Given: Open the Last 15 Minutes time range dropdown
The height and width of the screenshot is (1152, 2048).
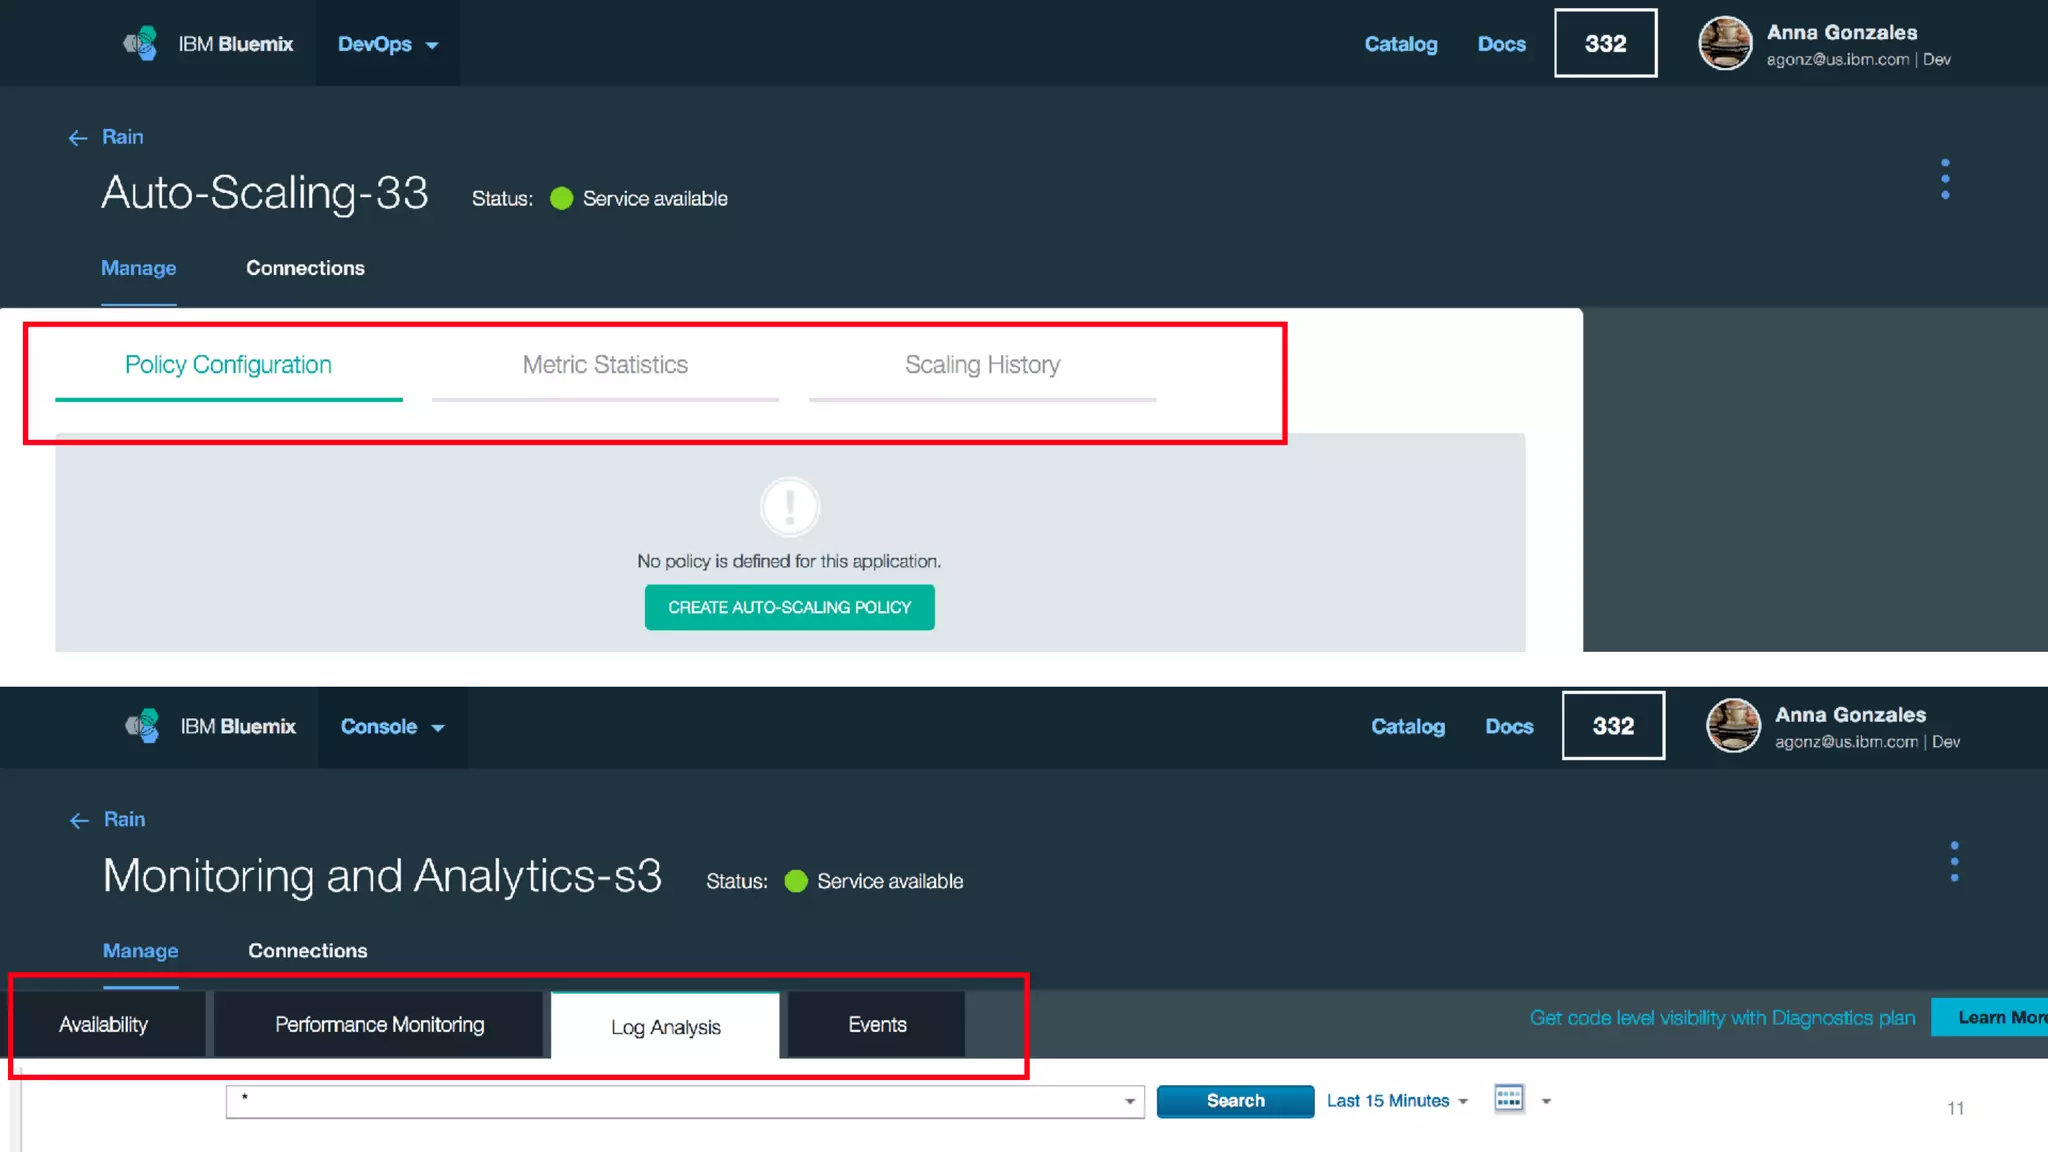Looking at the screenshot, I should [x=1397, y=1101].
